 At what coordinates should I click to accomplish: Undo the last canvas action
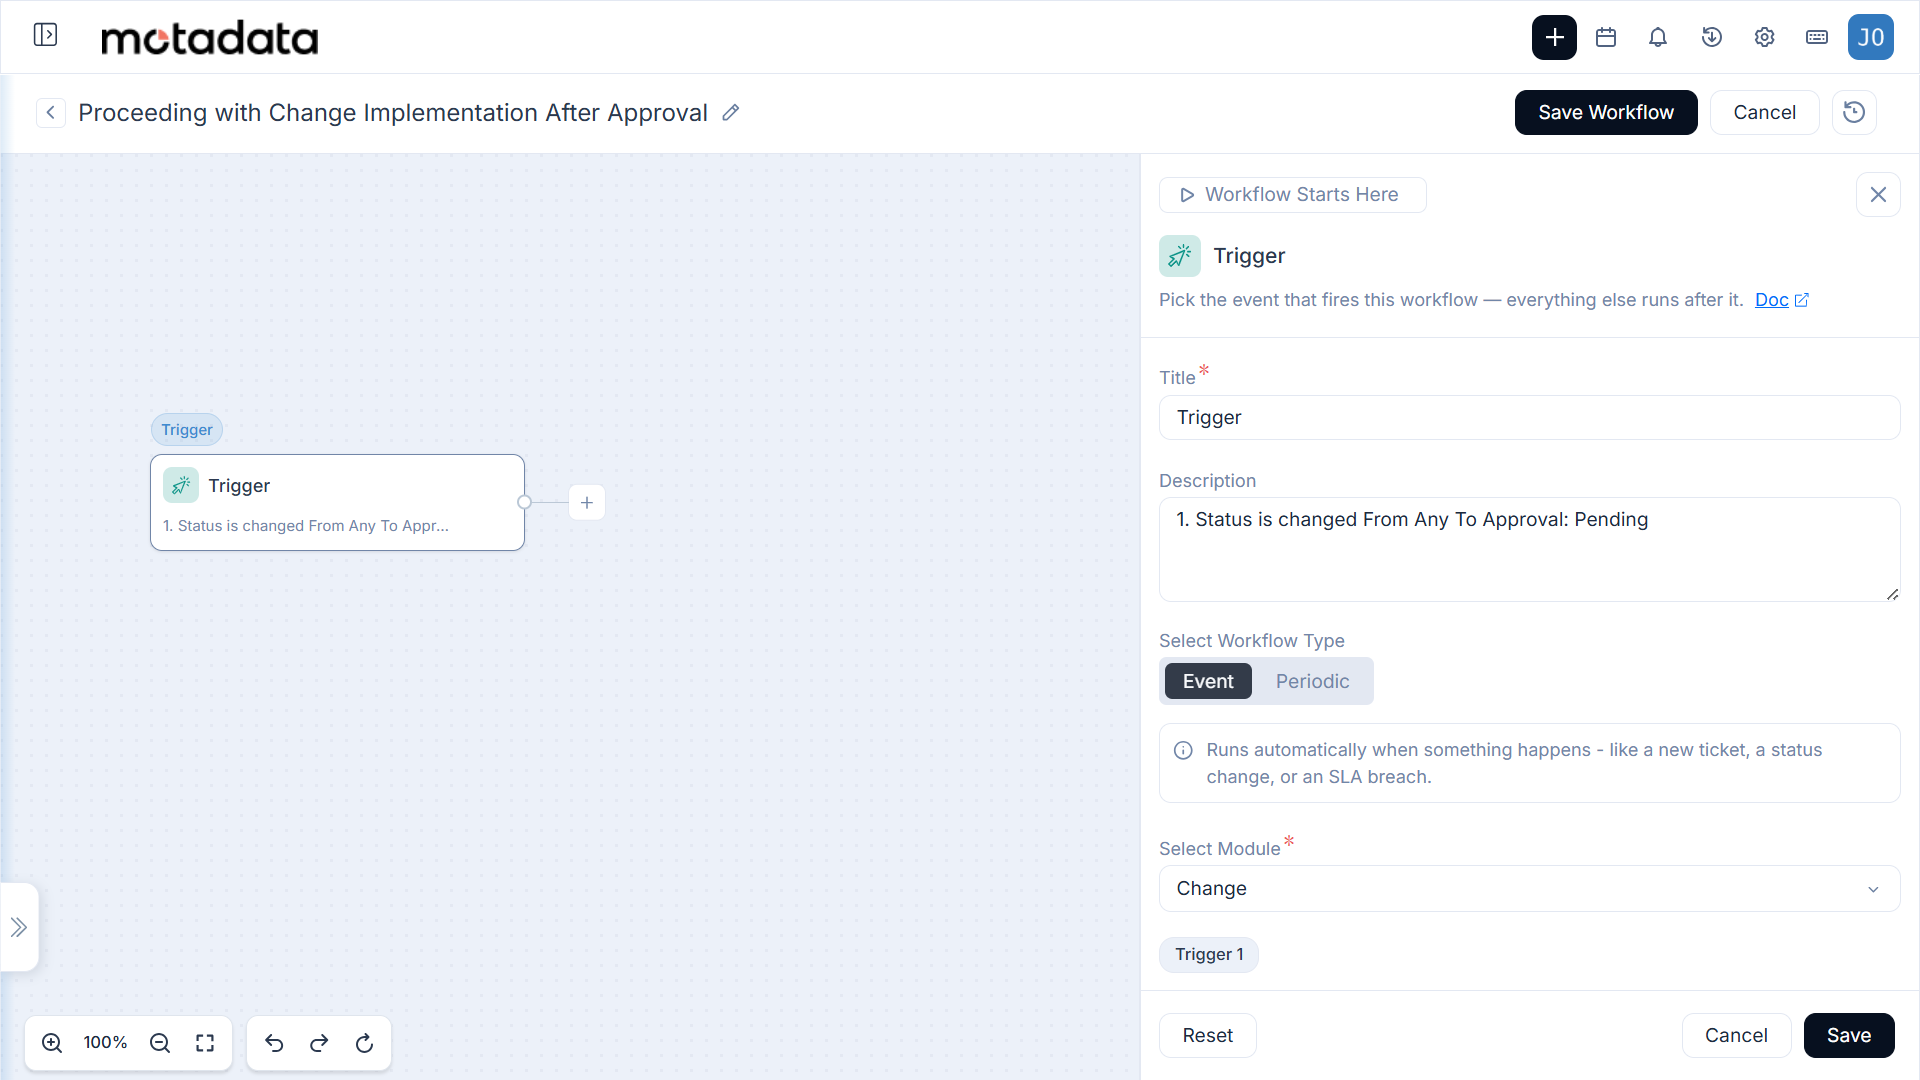tap(274, 1043)
